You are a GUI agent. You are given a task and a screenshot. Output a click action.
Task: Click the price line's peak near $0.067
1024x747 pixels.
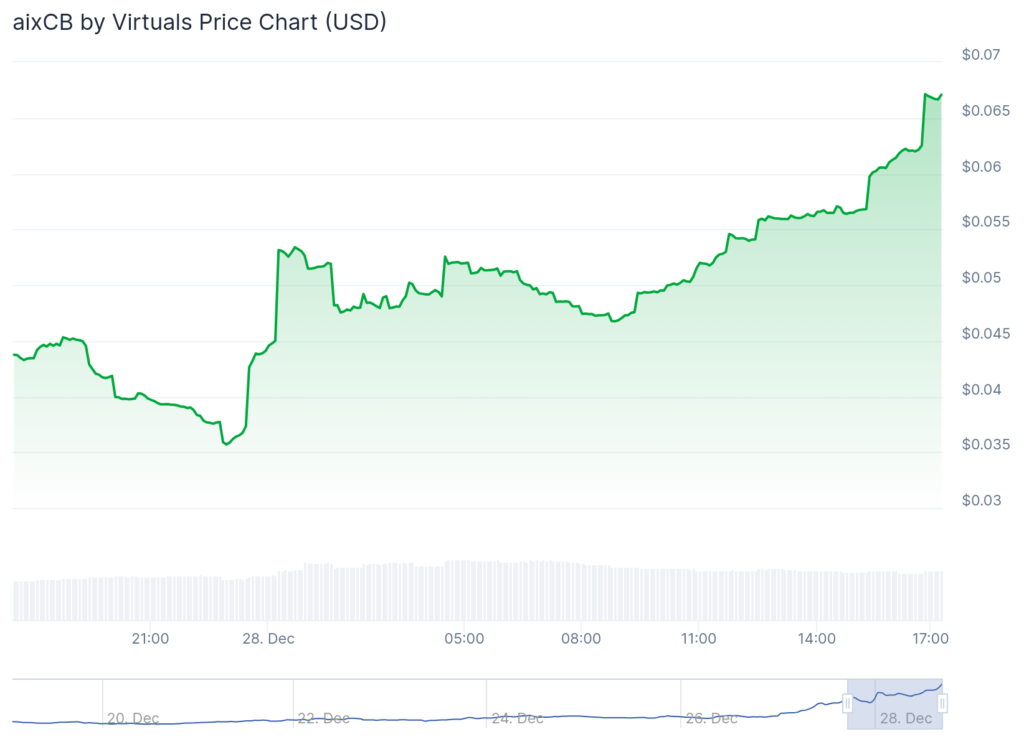(x=925, y=94)
